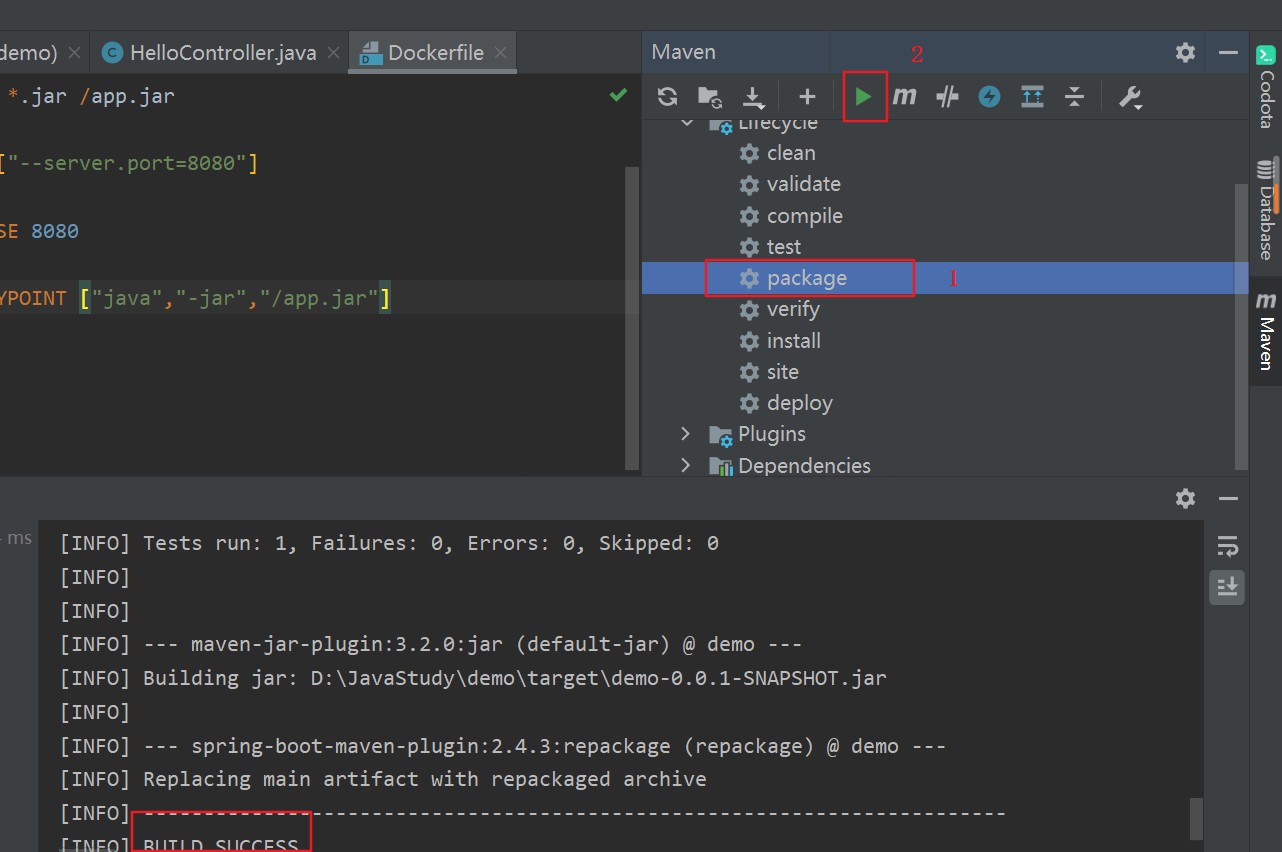Toggle soft-wrap in console output
Screen dimensions: 1282x852
(1227, 546)
